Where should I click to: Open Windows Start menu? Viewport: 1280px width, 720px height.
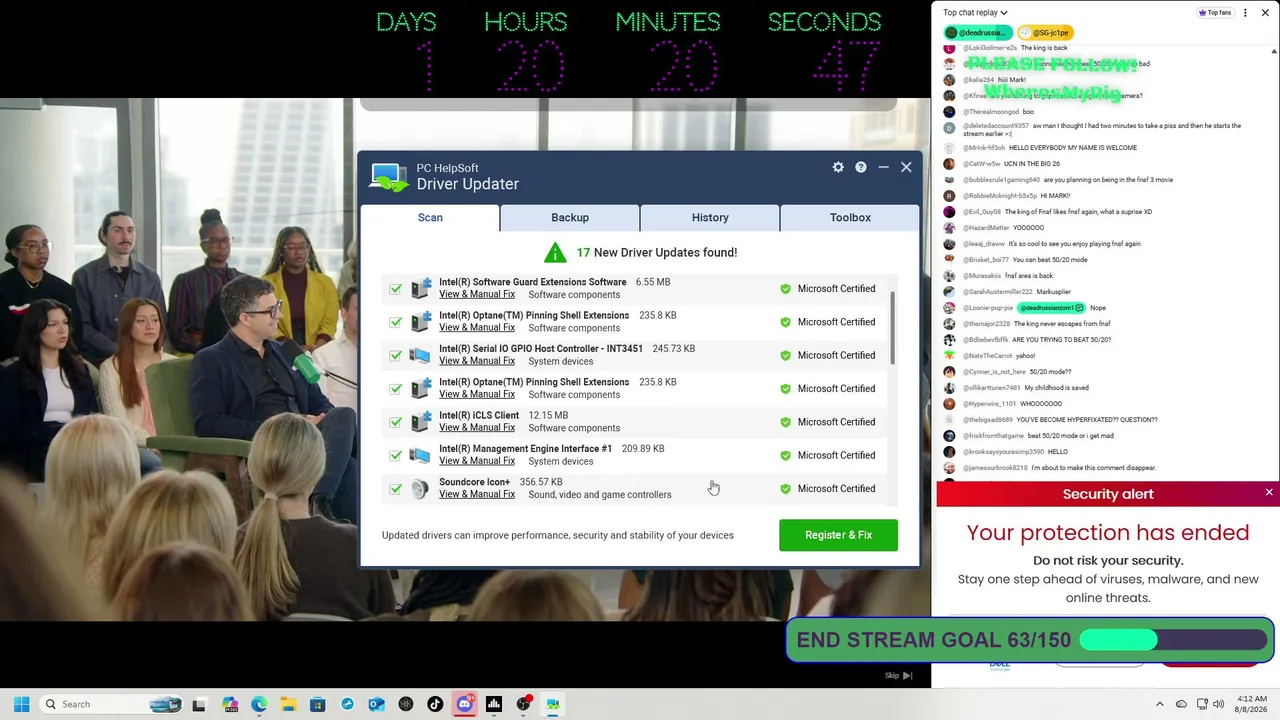(21, 704)
